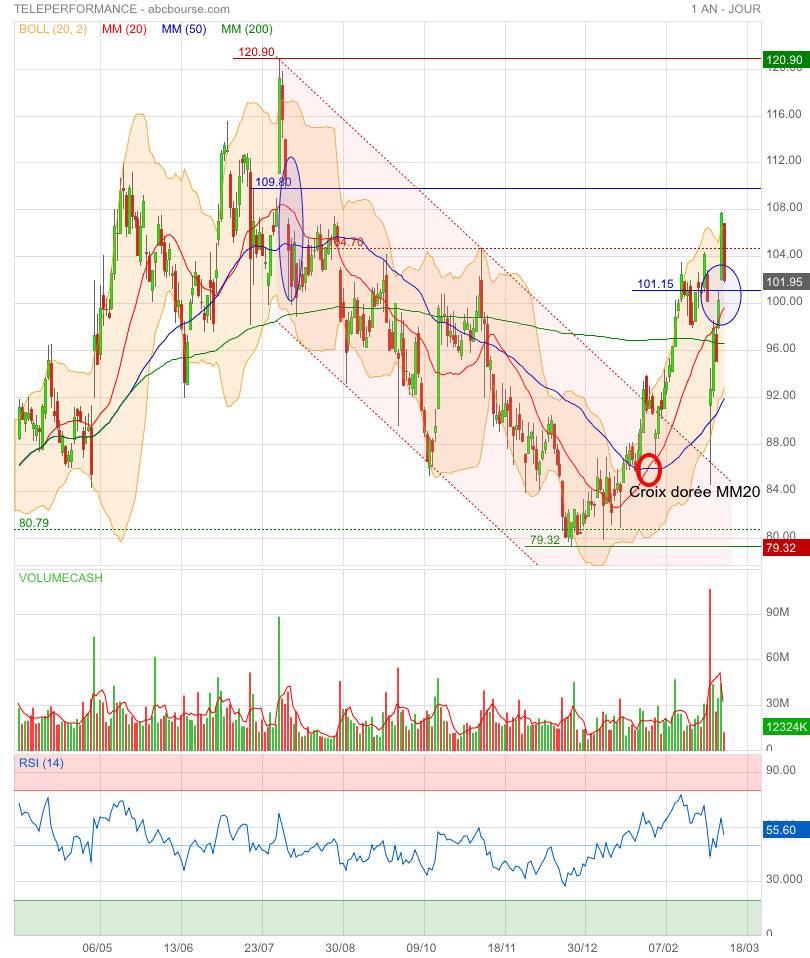This screenshot has width=810, height=958.
Task: Click the 79.32 green level label
Action: [544, 539]
